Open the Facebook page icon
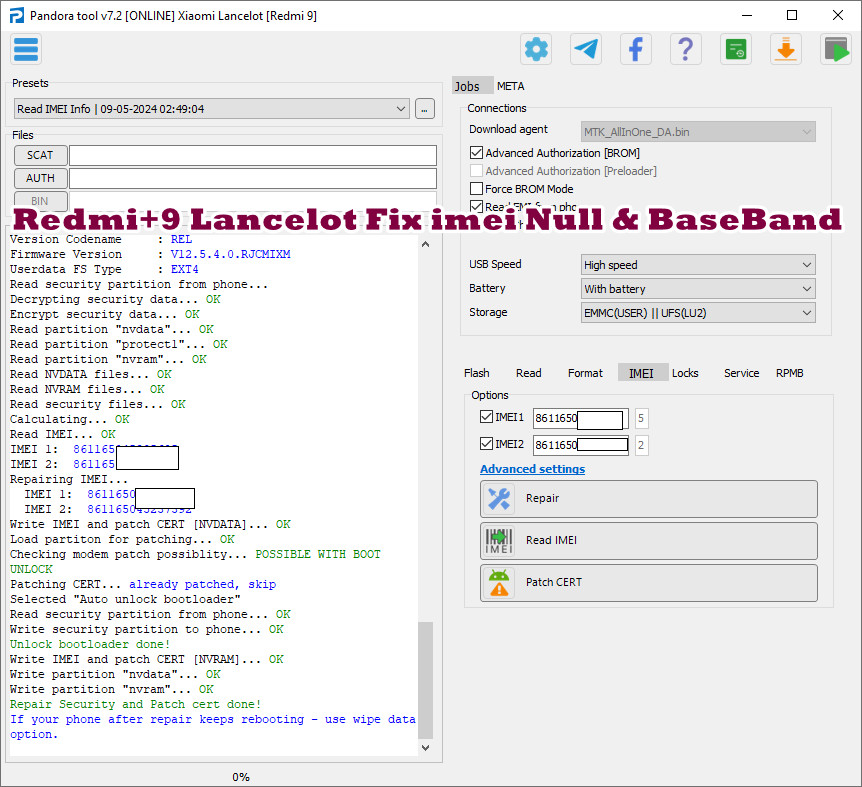This screenshot has width=862, height=787. 636,49
